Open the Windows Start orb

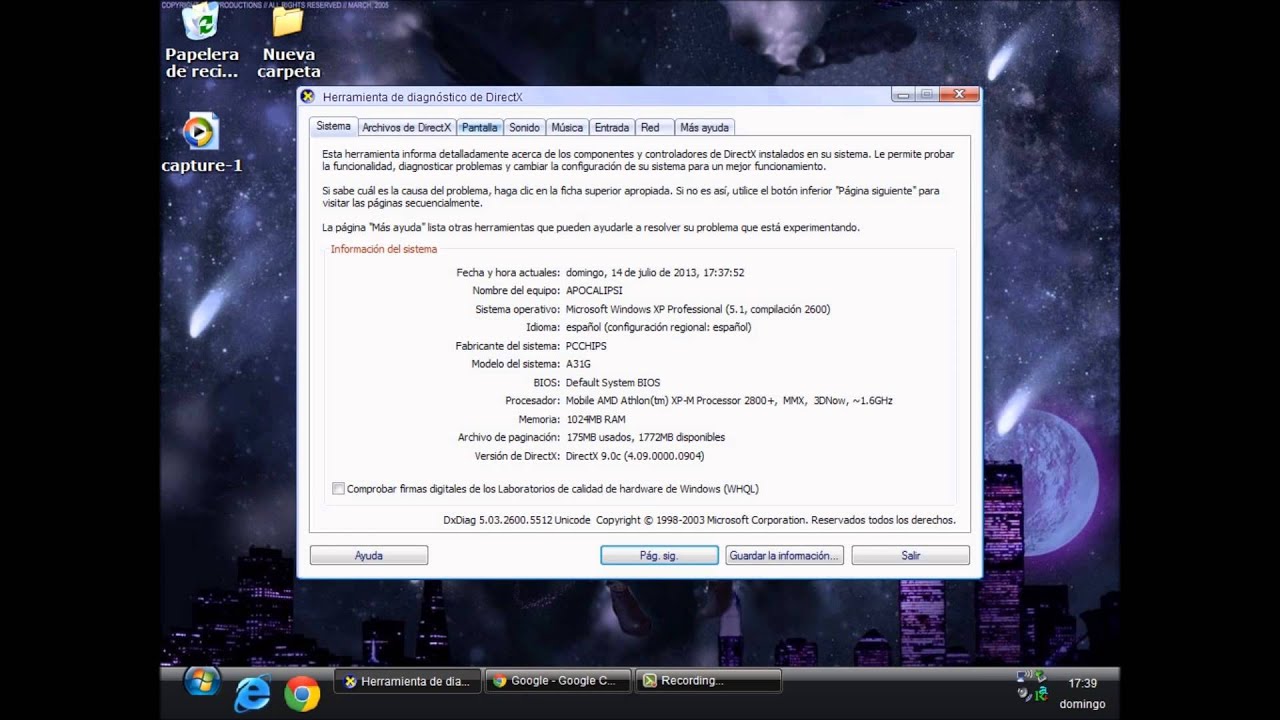(x=202, y=681)
